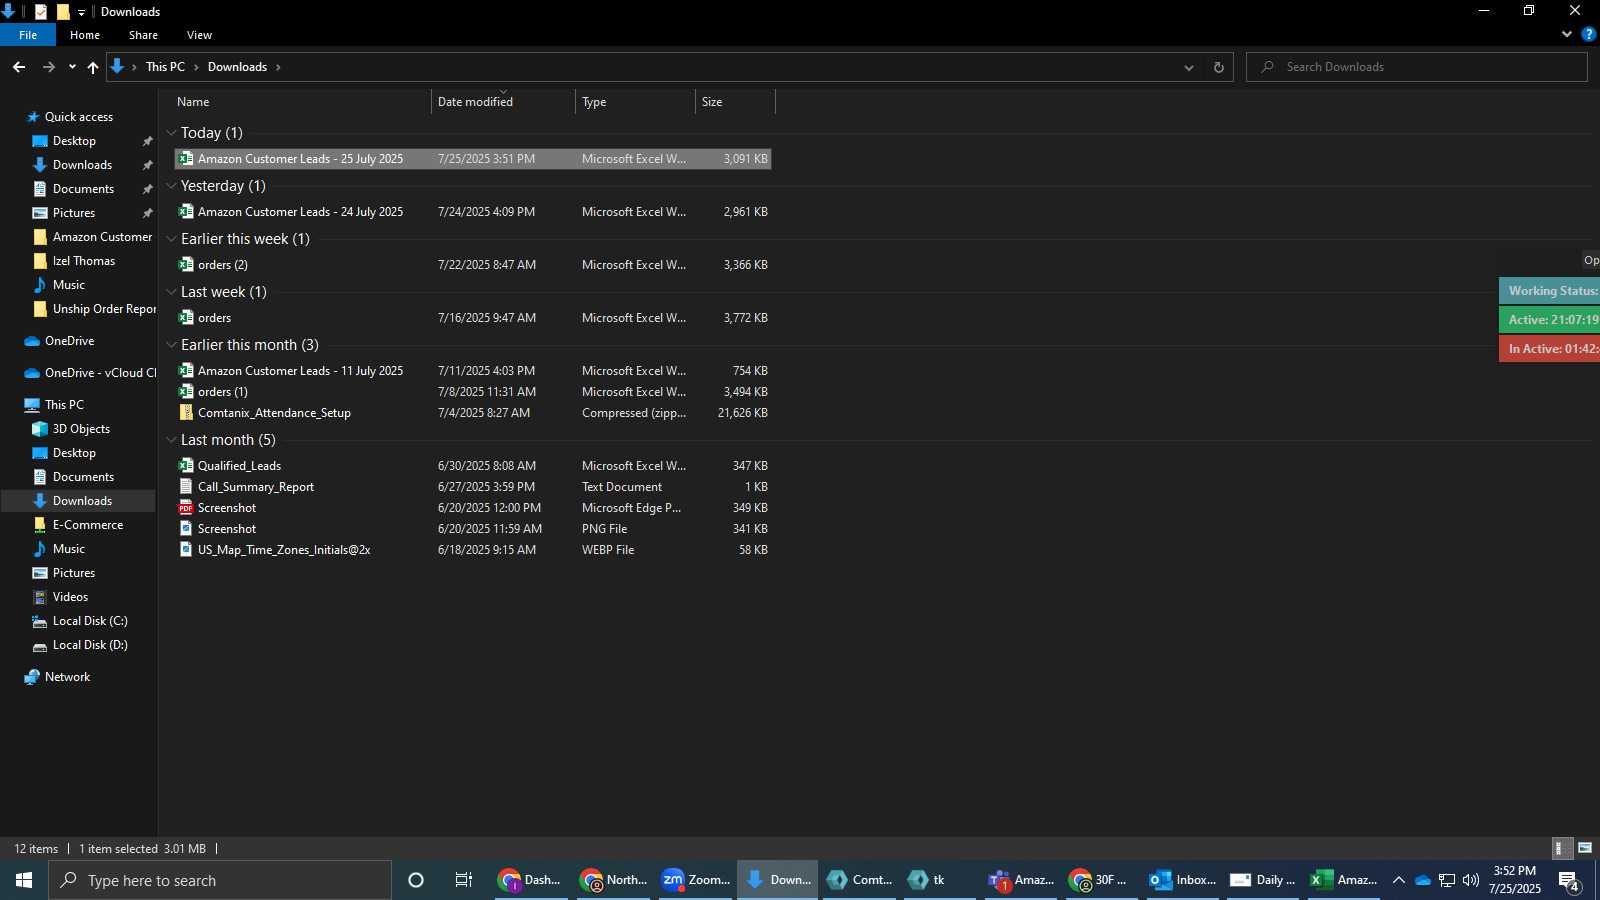This screenshot has width=1600, height=900.
Task: Collapse the Earlier this week (1) group
Action: coord(172,239)
